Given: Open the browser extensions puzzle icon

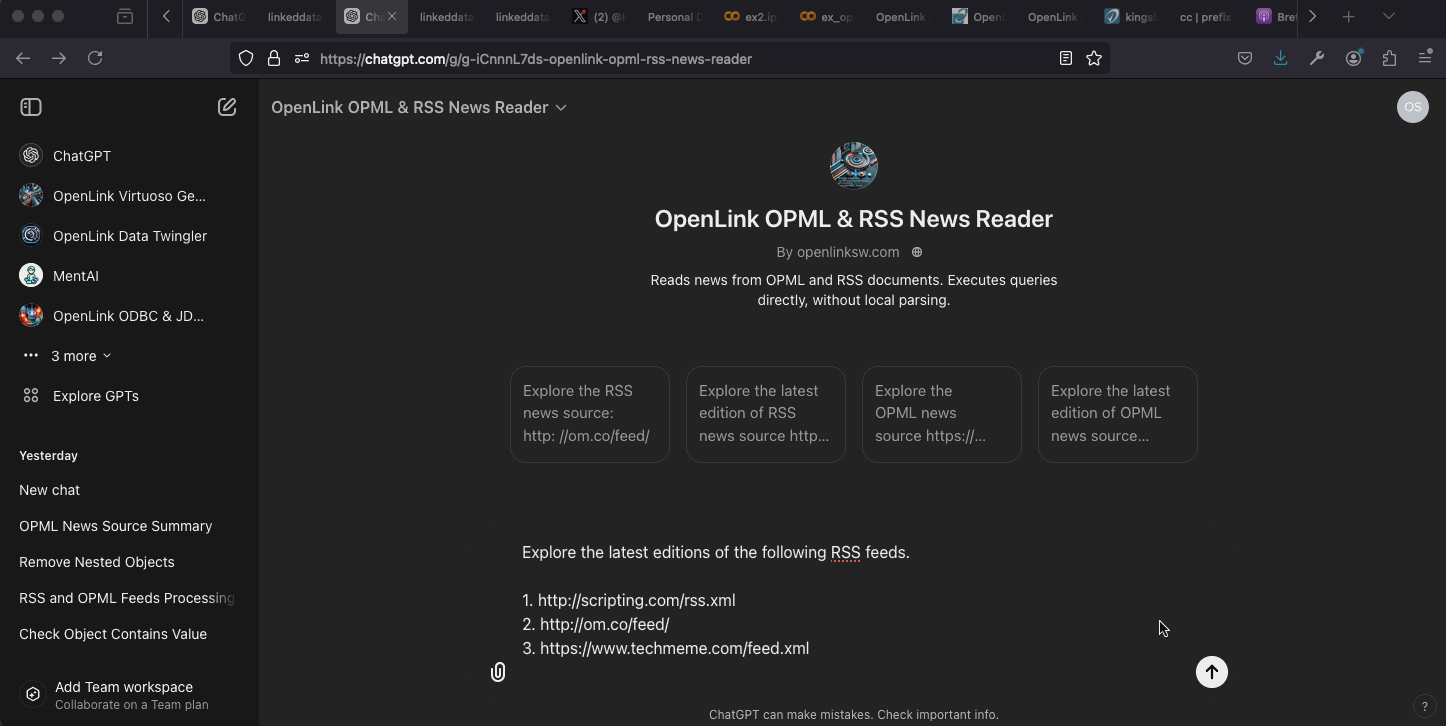Looking at the screenshot, I should click(1389, 58).
